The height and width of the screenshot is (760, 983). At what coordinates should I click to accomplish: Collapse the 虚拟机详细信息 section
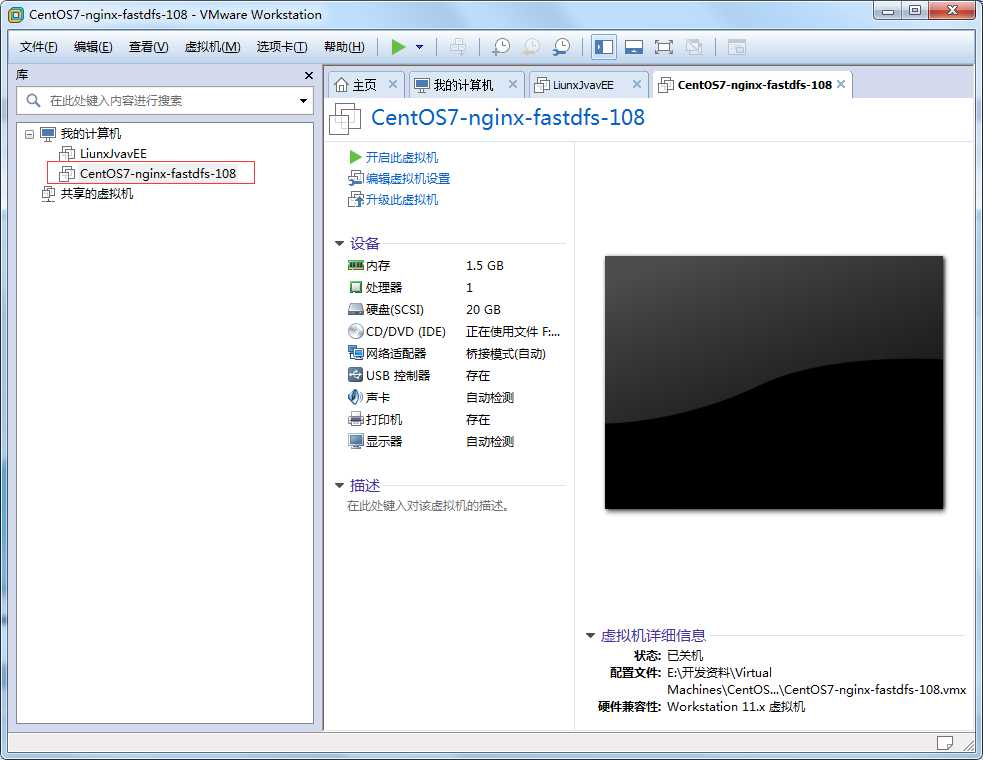click(591, 636)
